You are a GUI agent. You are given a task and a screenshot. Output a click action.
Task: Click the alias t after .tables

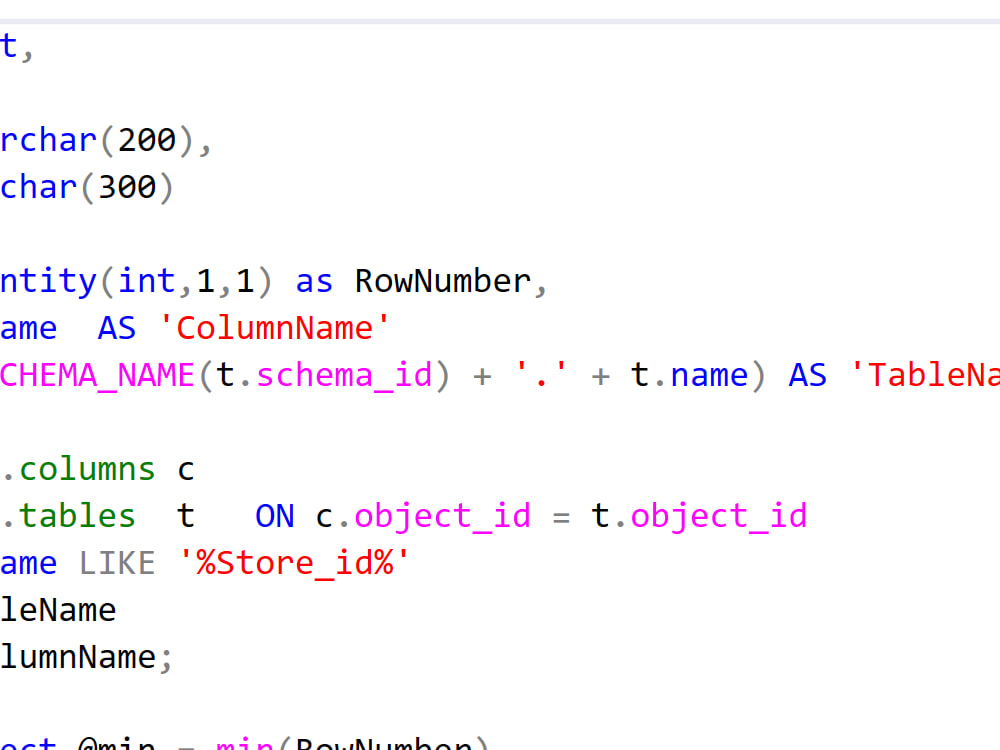coord(186,516)
